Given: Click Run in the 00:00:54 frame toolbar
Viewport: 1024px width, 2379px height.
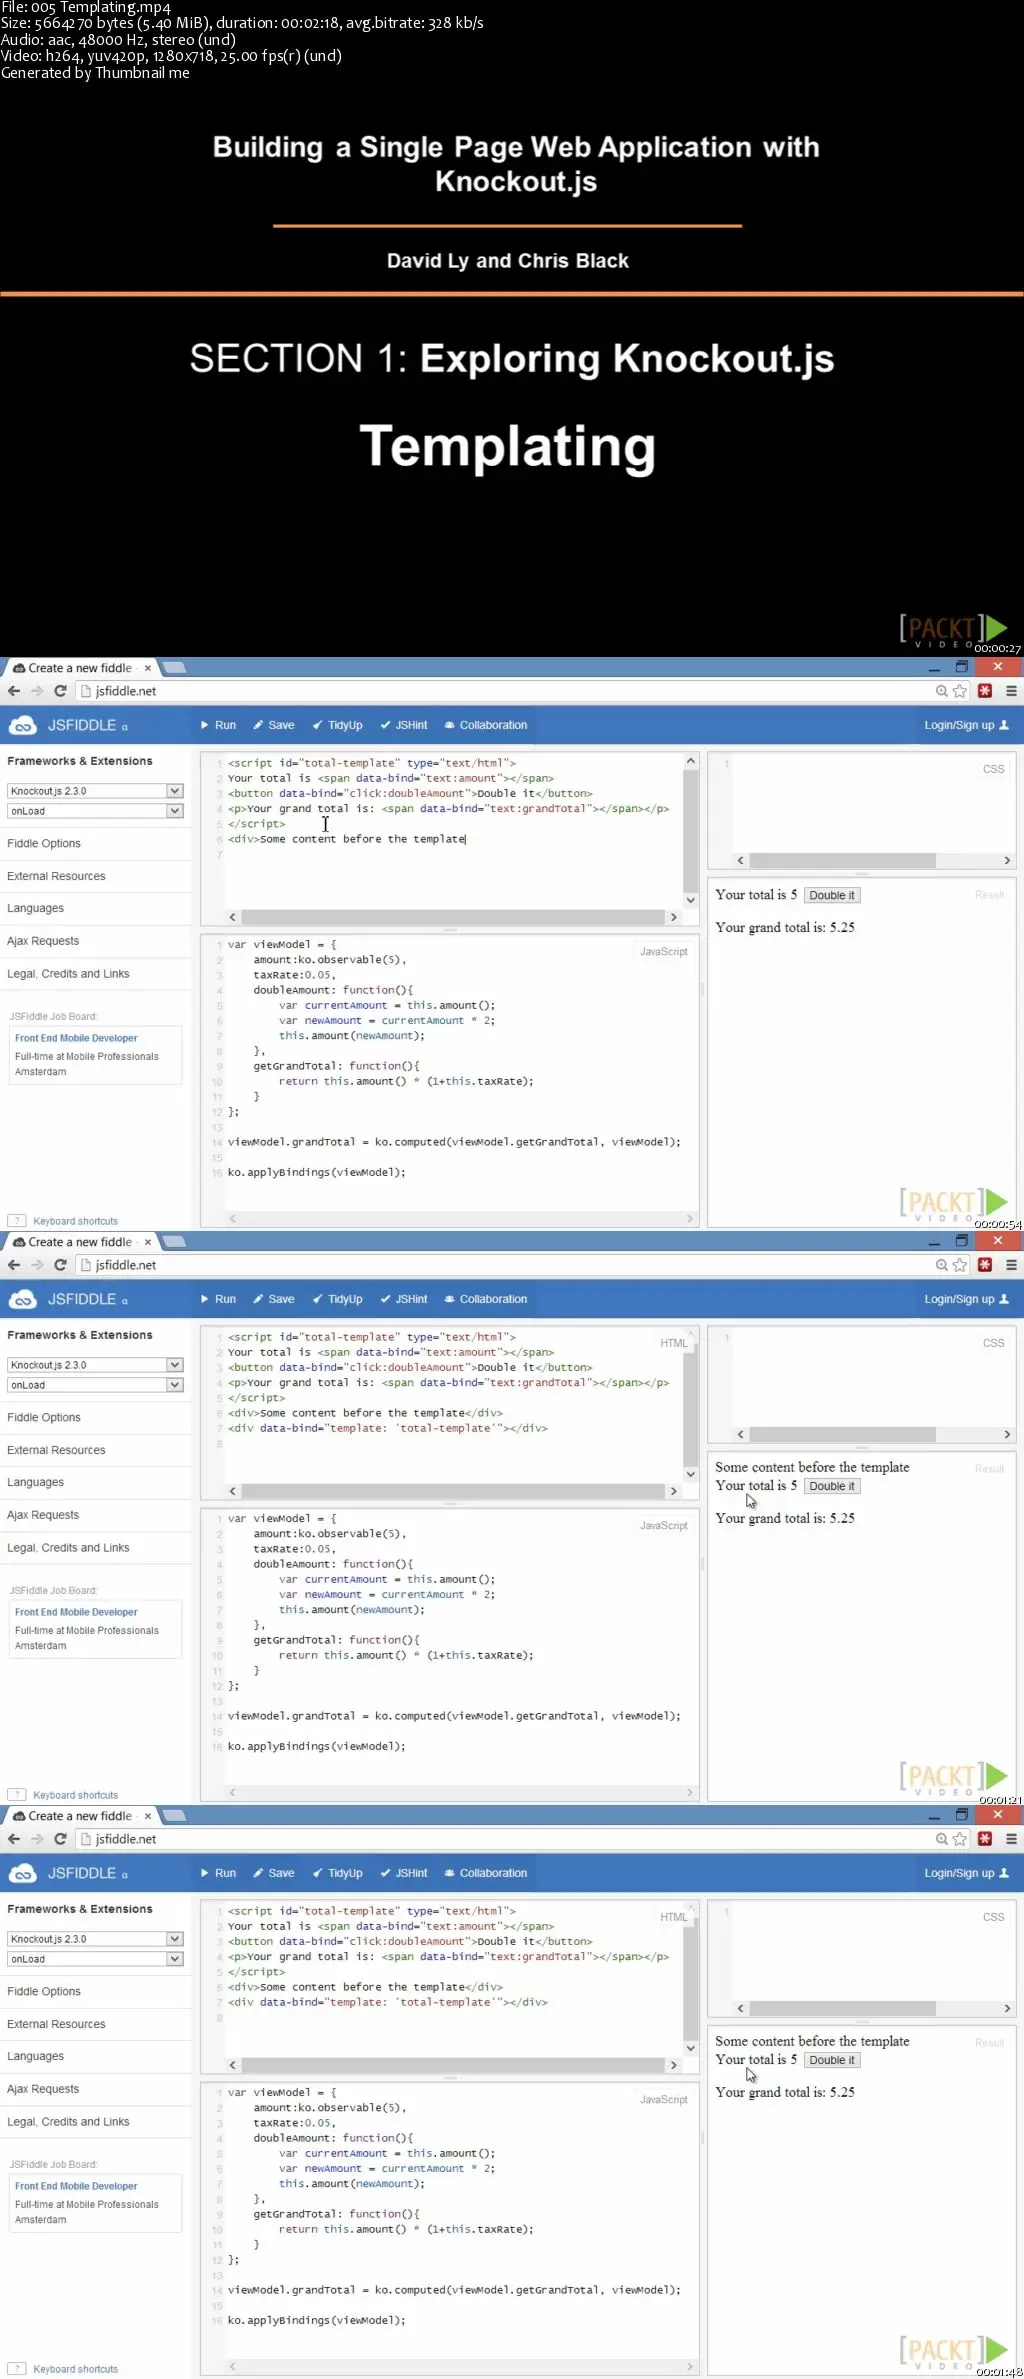Looking at the screenshot, I should [x=218, y=725].
